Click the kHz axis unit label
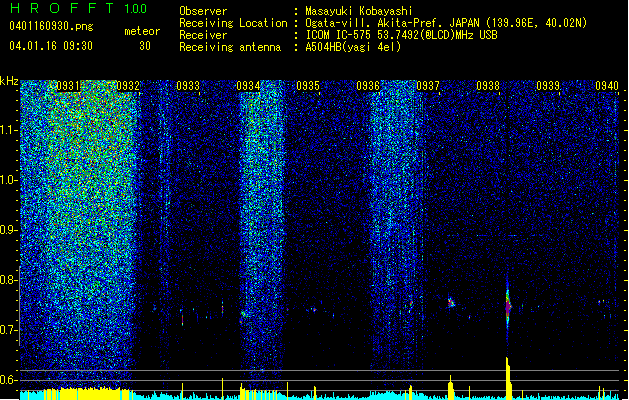This screenshot has height=400, width=629. [9, 81]
